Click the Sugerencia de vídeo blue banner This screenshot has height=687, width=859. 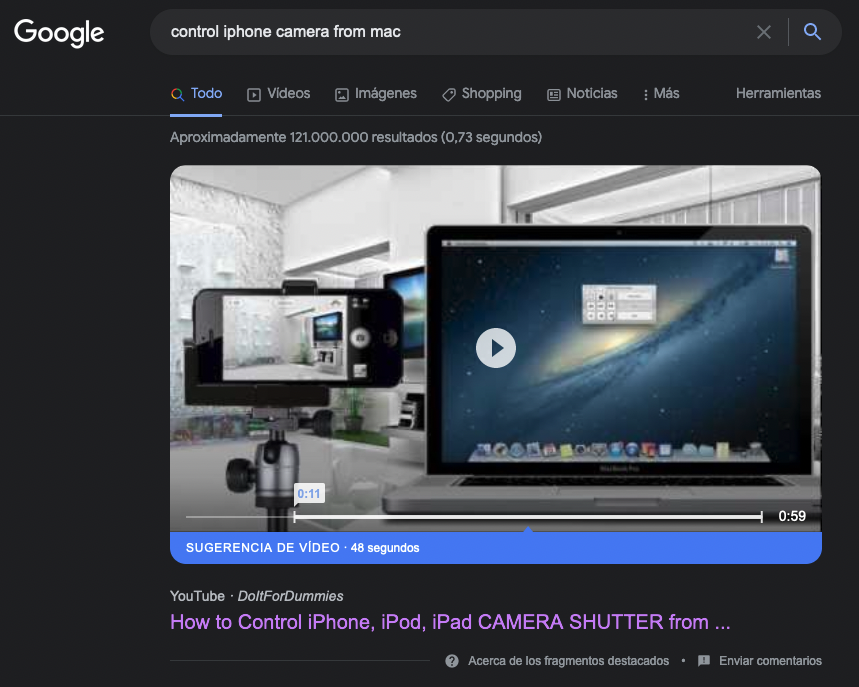pyautogui.click(x=496, y=547)
